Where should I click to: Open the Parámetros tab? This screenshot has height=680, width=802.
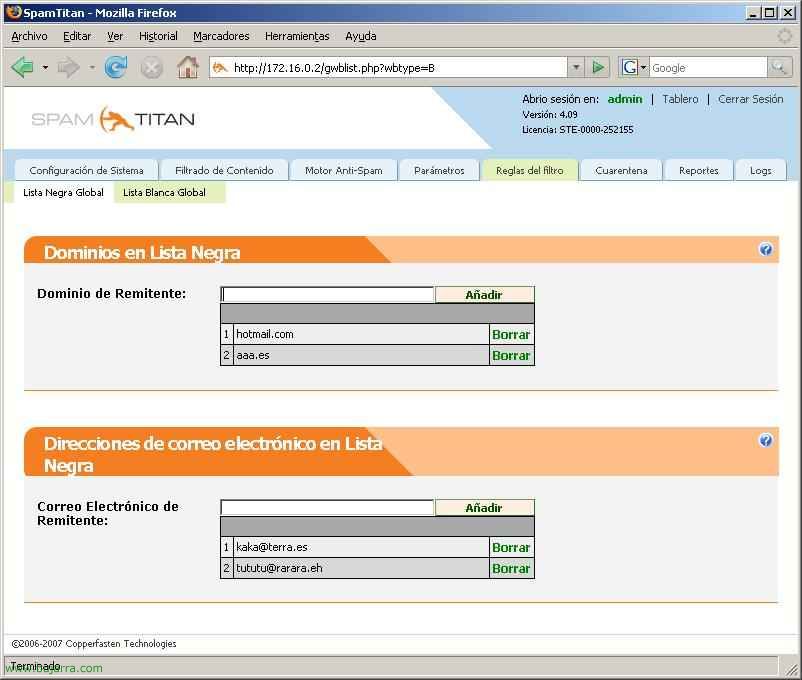click(x=439, y=170)
